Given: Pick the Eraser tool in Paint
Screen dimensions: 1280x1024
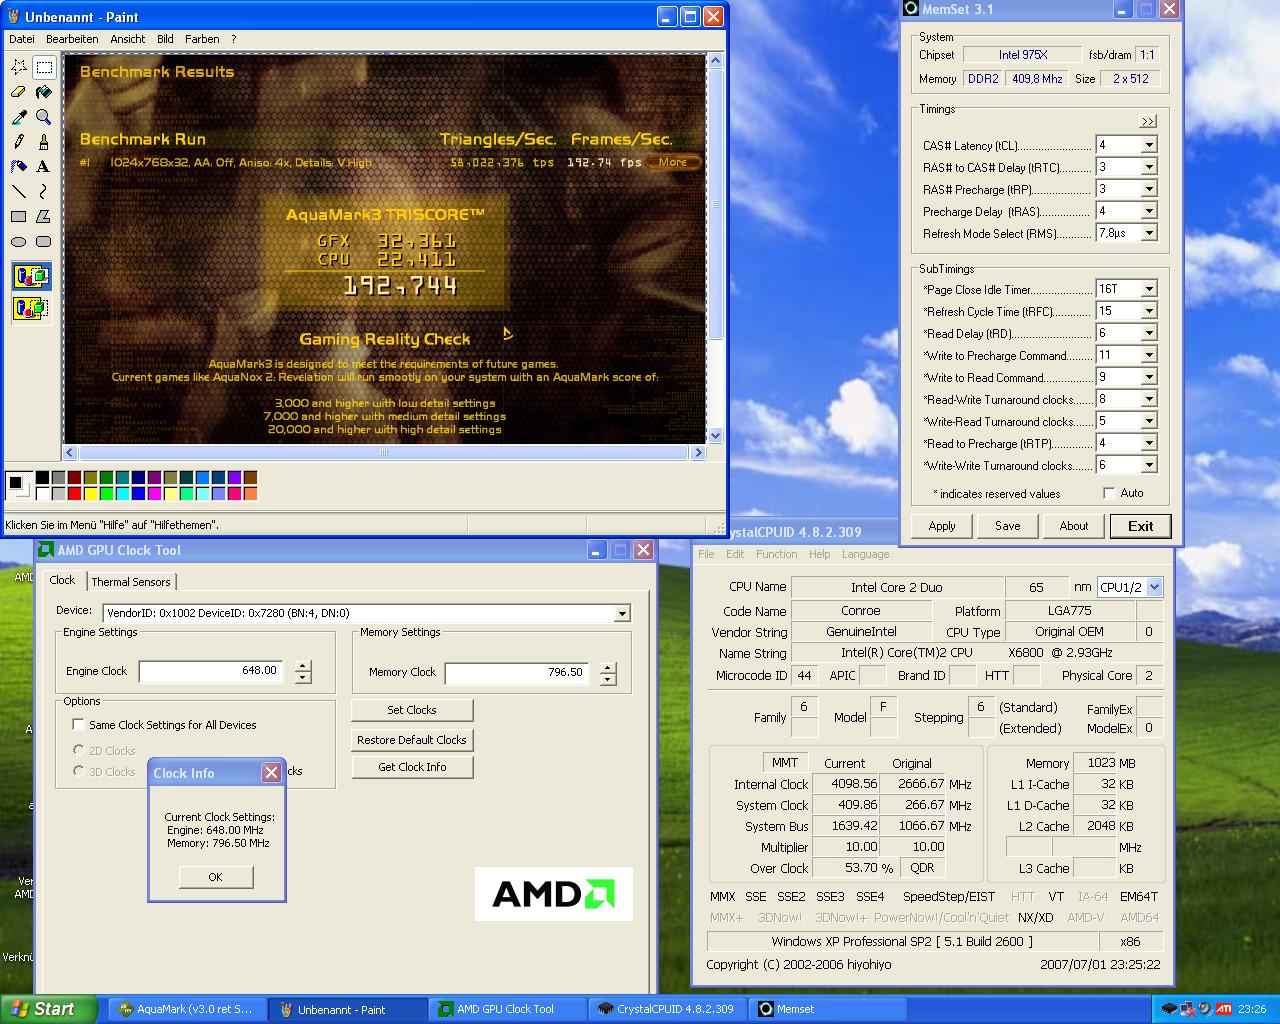Looking at the screenshot, I should click(x=19, y=92).
